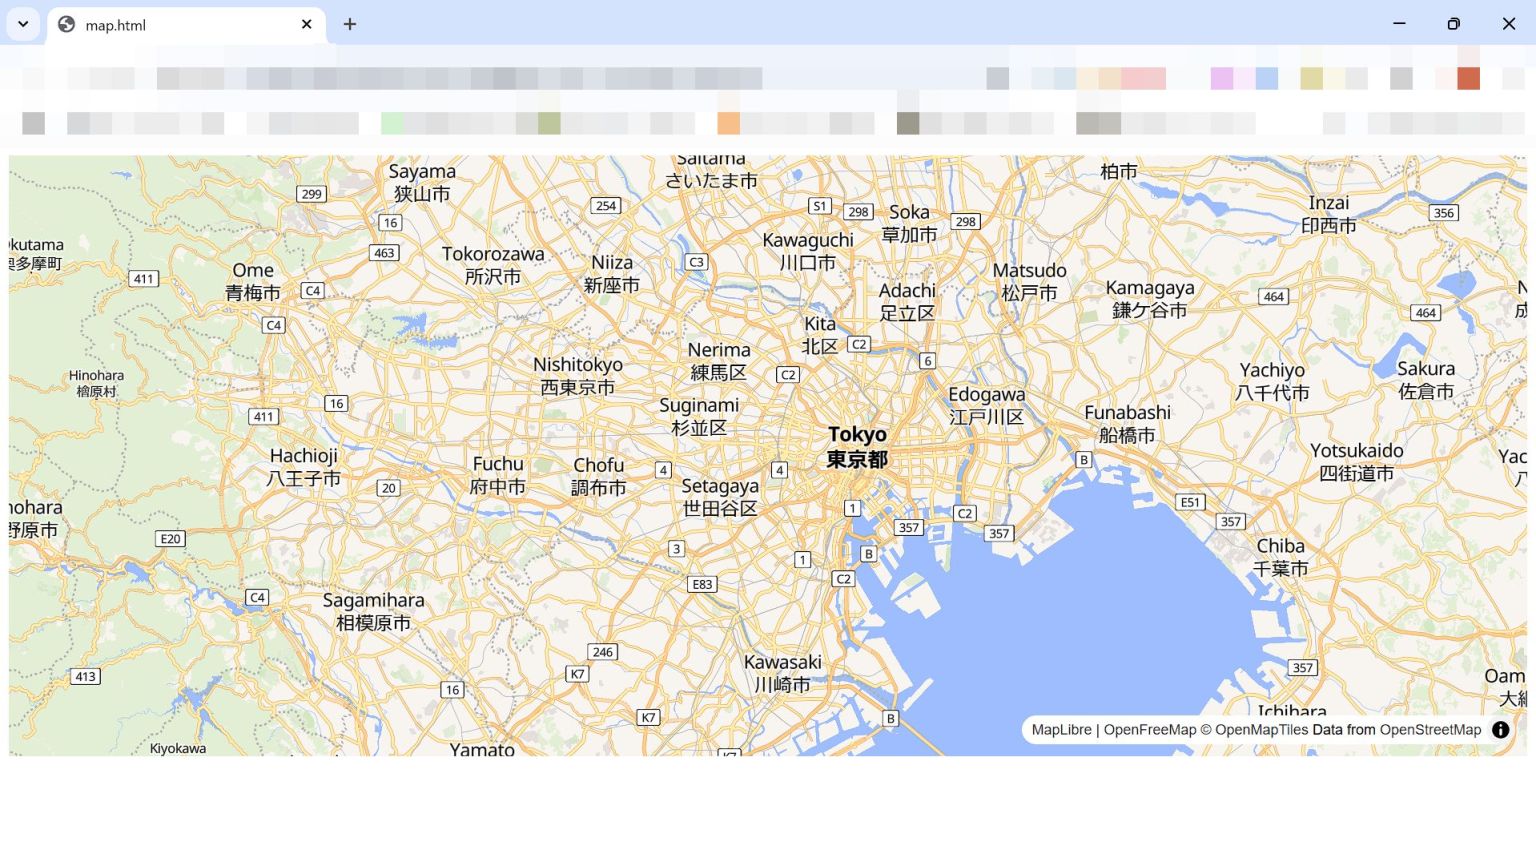Click the C4 route shield near Ome

coord(313,290)
